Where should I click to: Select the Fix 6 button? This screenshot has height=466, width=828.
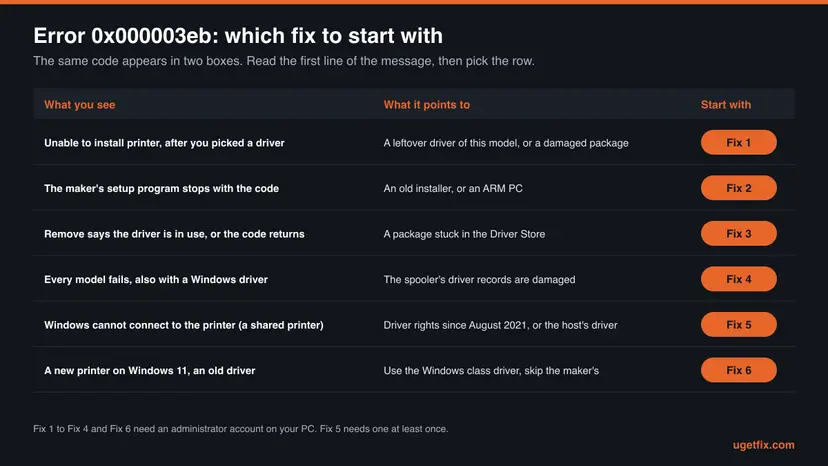pyautogui.click(x=738, y=370)
